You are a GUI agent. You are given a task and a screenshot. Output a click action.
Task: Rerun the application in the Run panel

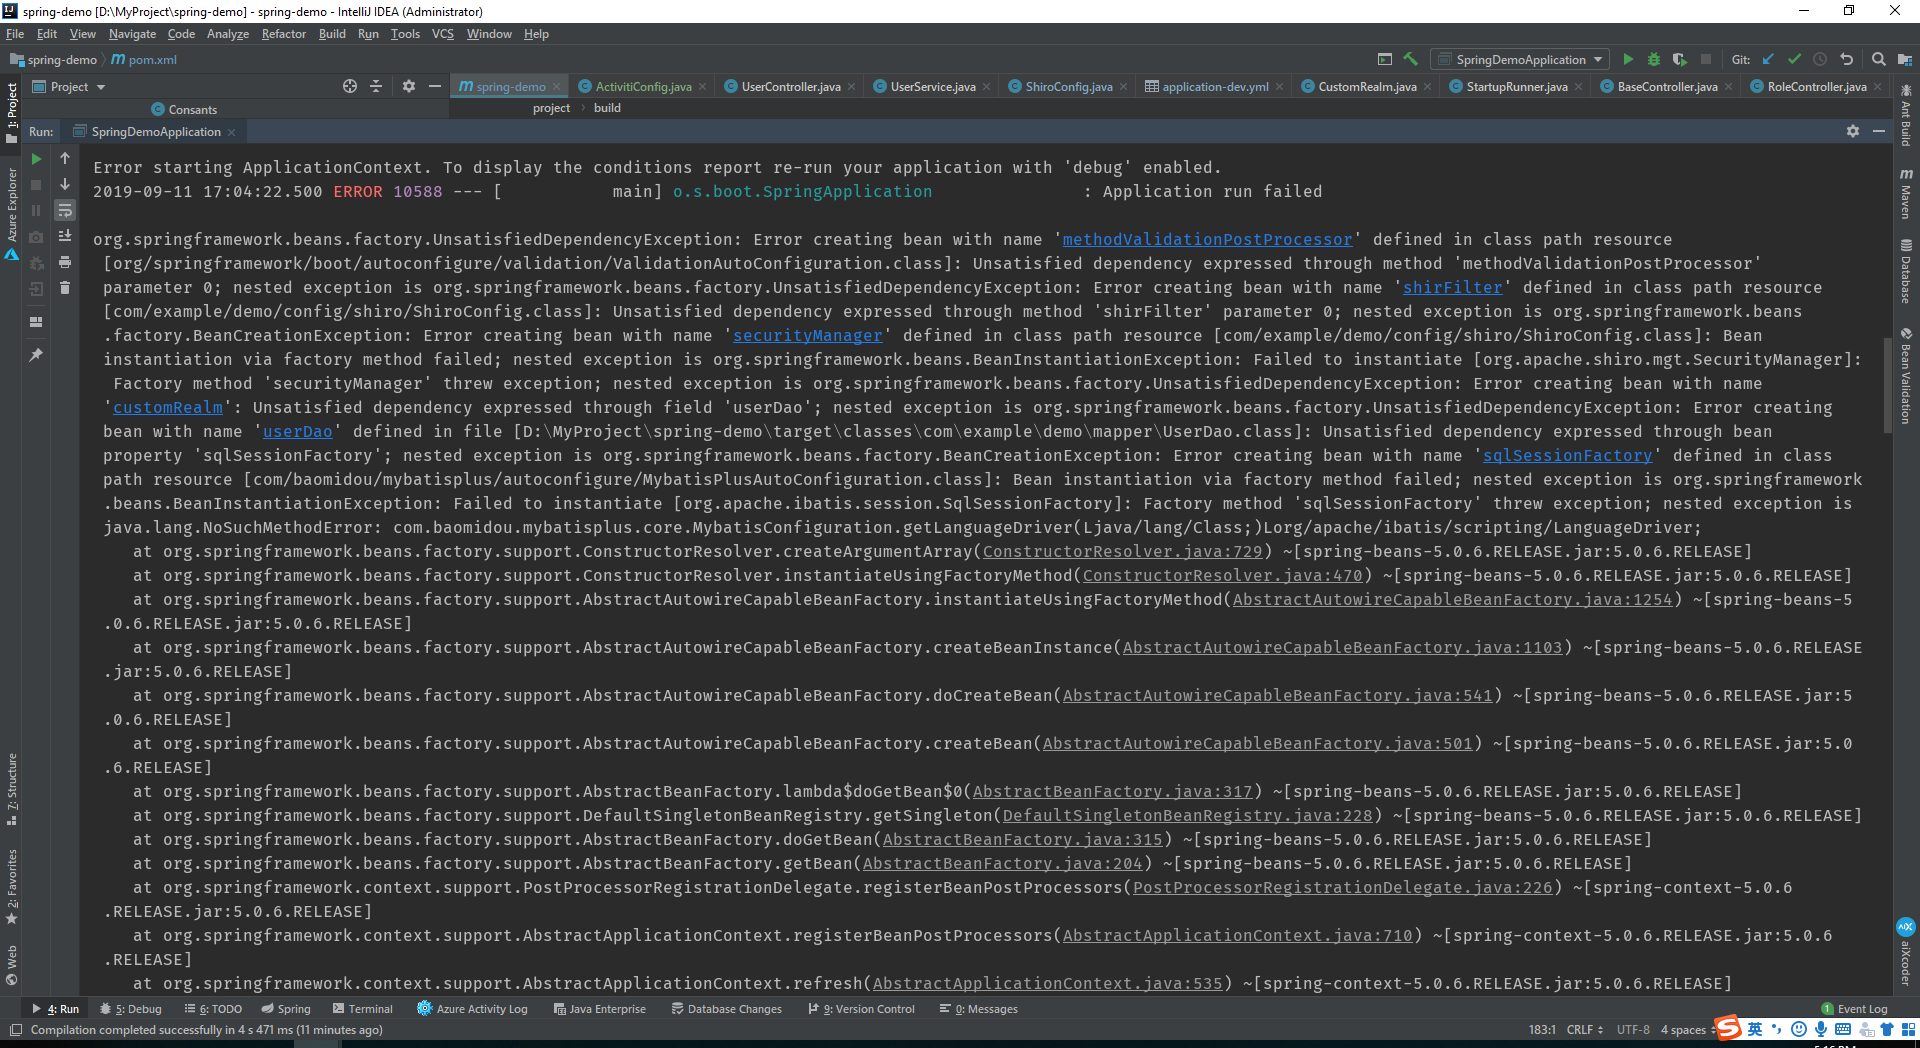coord(36,158)
